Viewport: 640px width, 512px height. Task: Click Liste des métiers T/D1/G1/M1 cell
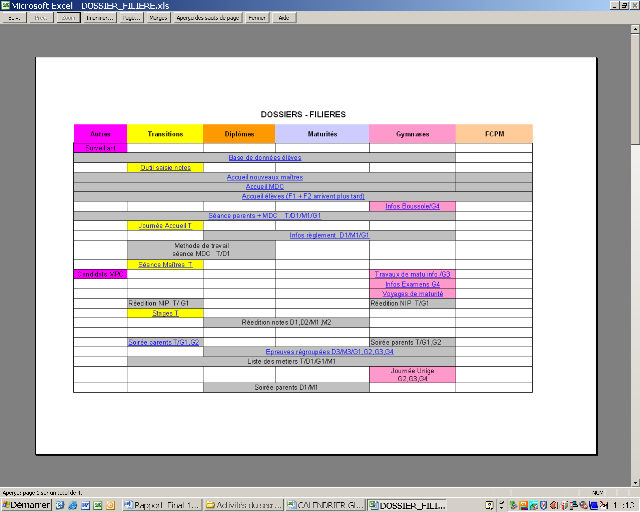click(291, 361)
